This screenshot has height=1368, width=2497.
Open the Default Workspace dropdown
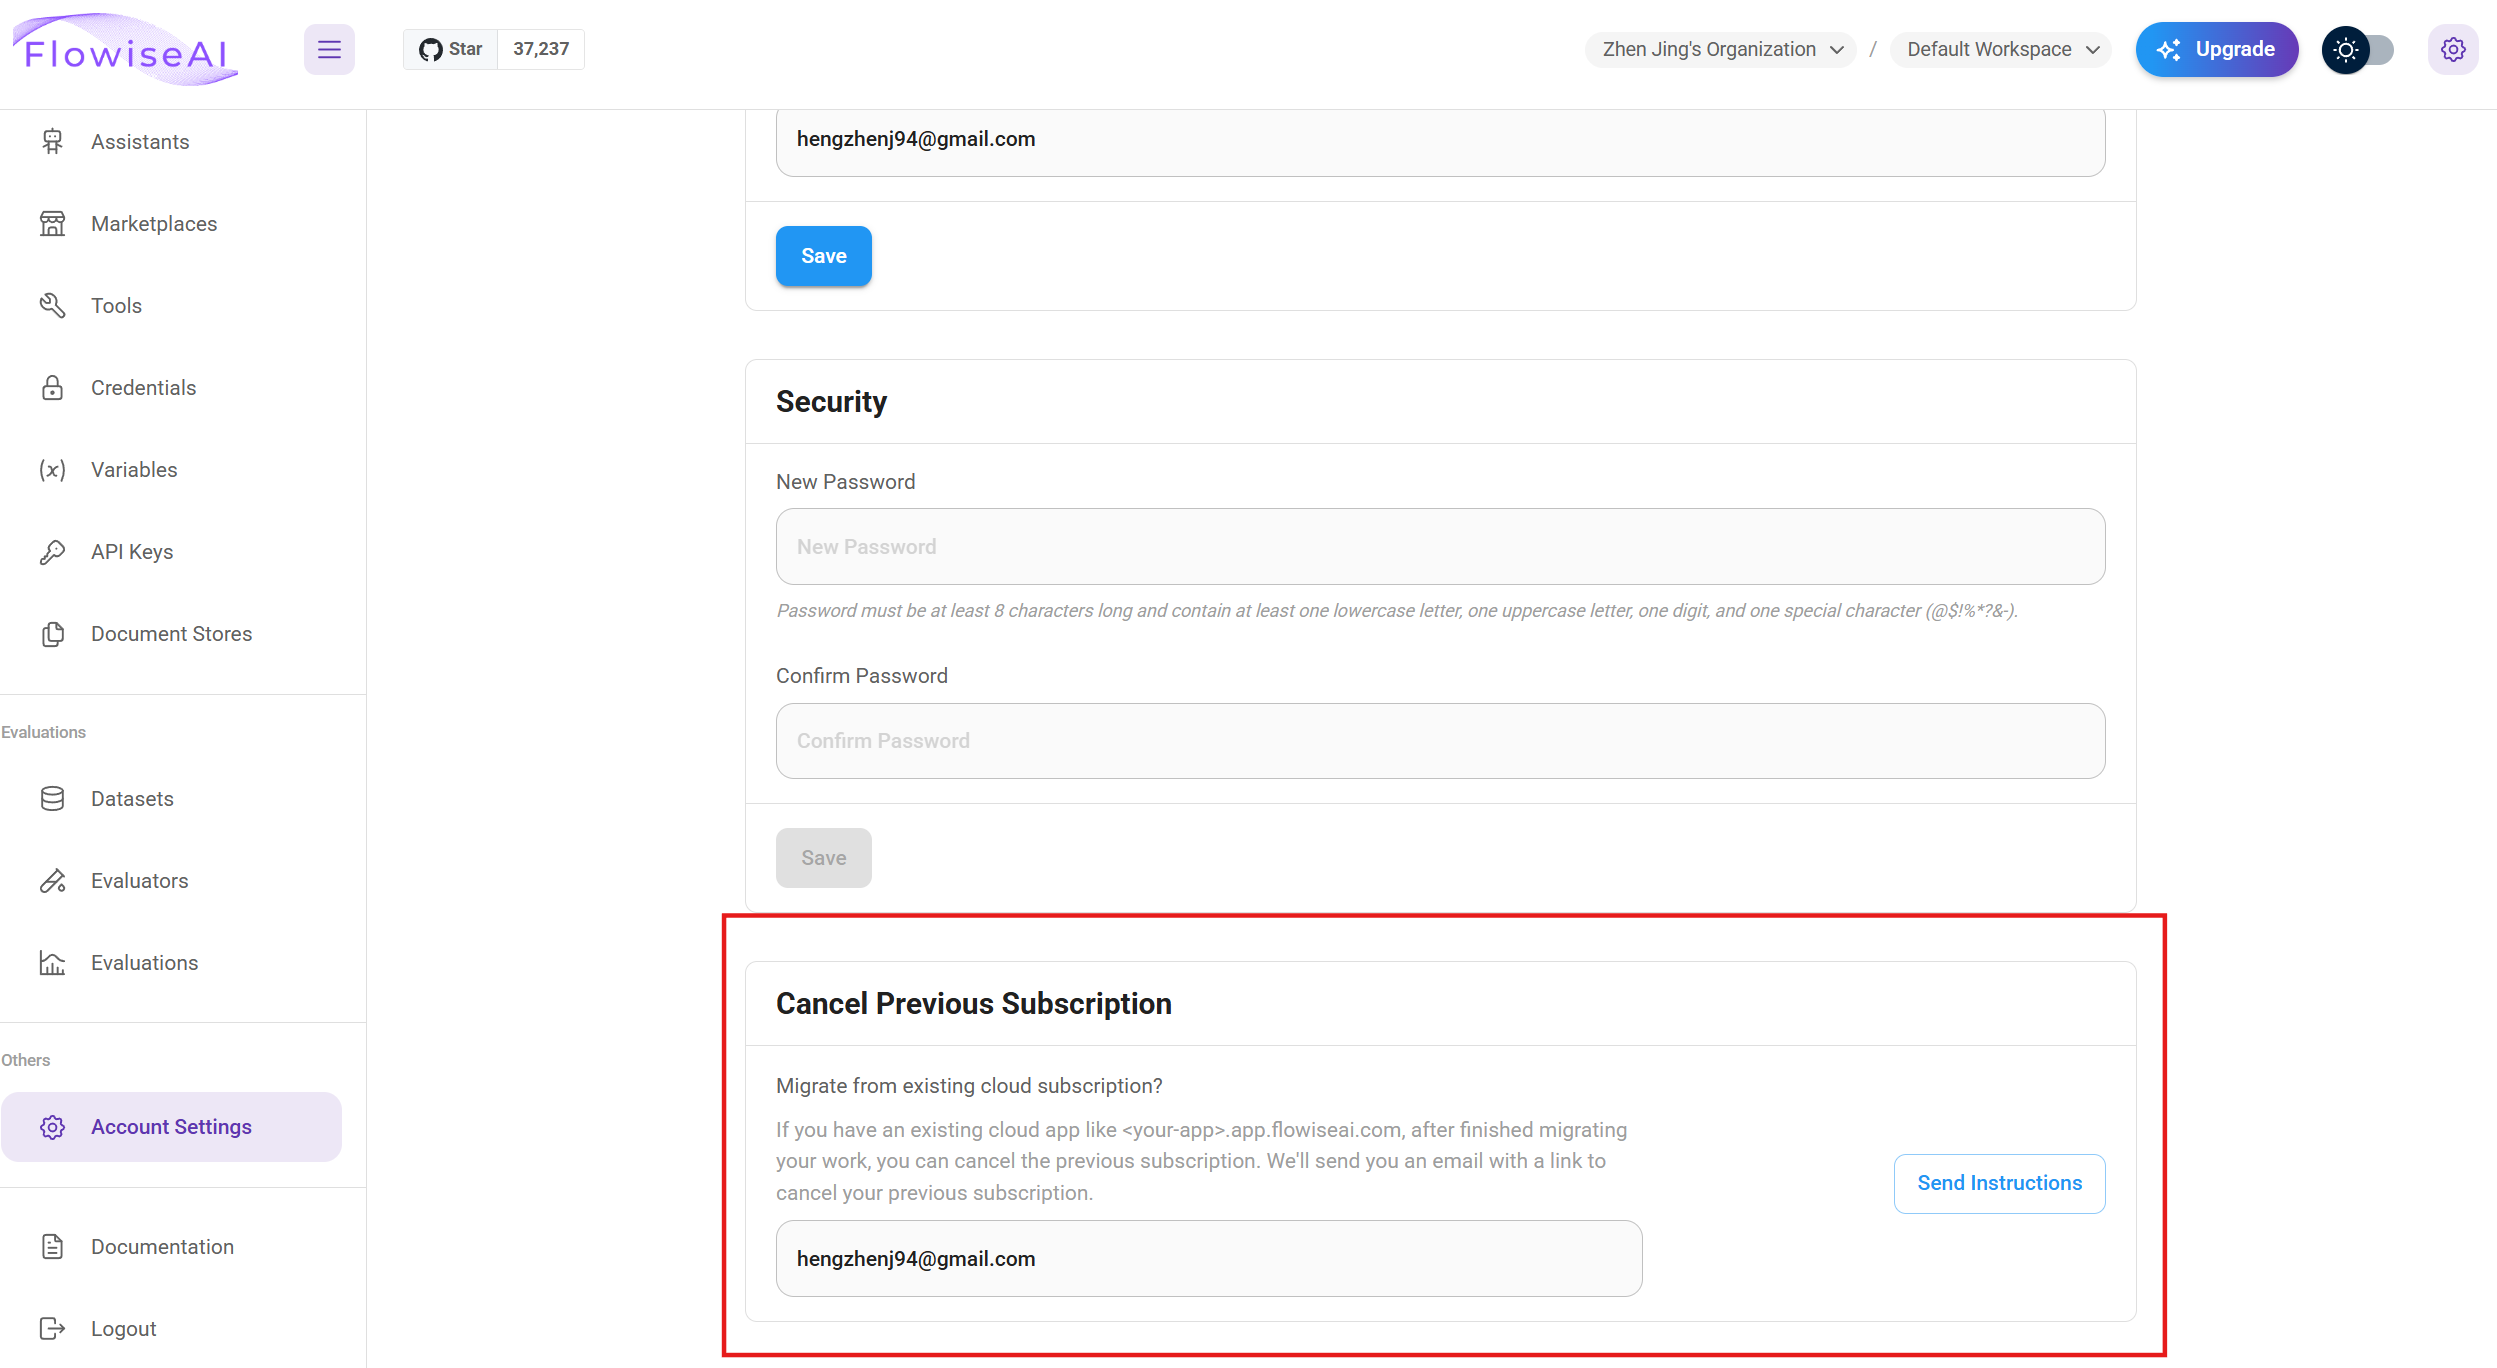tap(2001, 49)
